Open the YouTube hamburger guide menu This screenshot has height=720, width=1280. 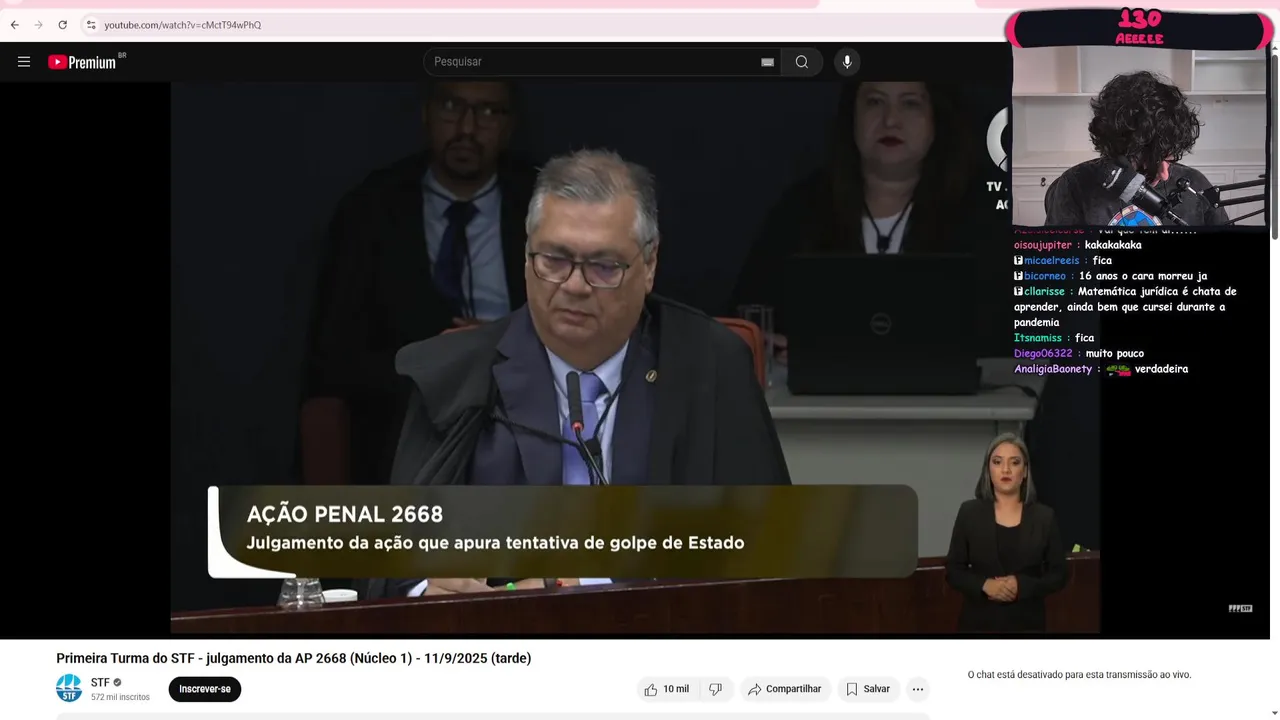[24, 62]
